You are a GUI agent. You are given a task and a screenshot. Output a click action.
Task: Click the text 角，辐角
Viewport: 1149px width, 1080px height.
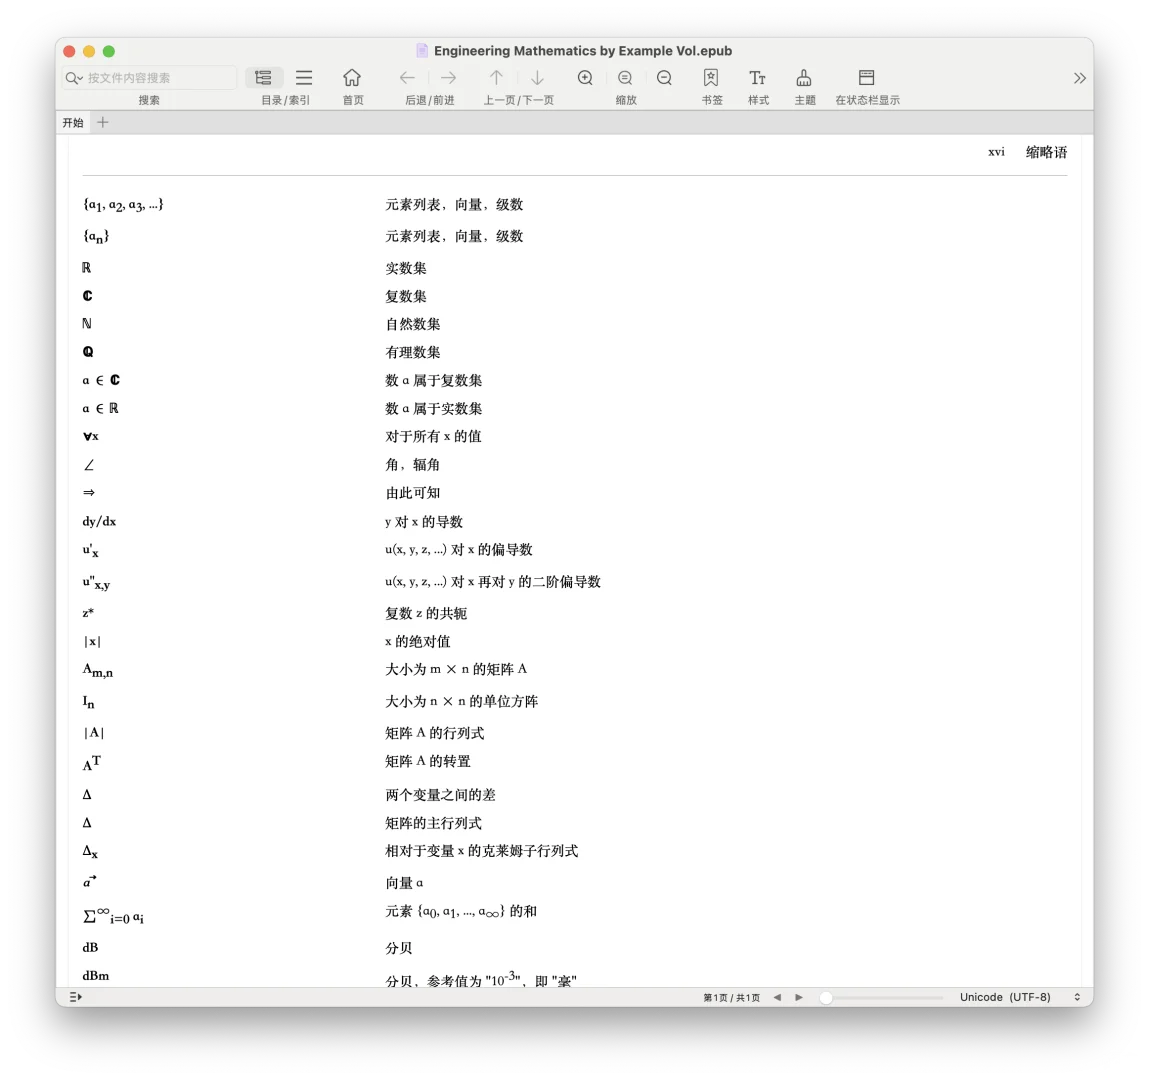pyautogui.click(x=413, y=465)
